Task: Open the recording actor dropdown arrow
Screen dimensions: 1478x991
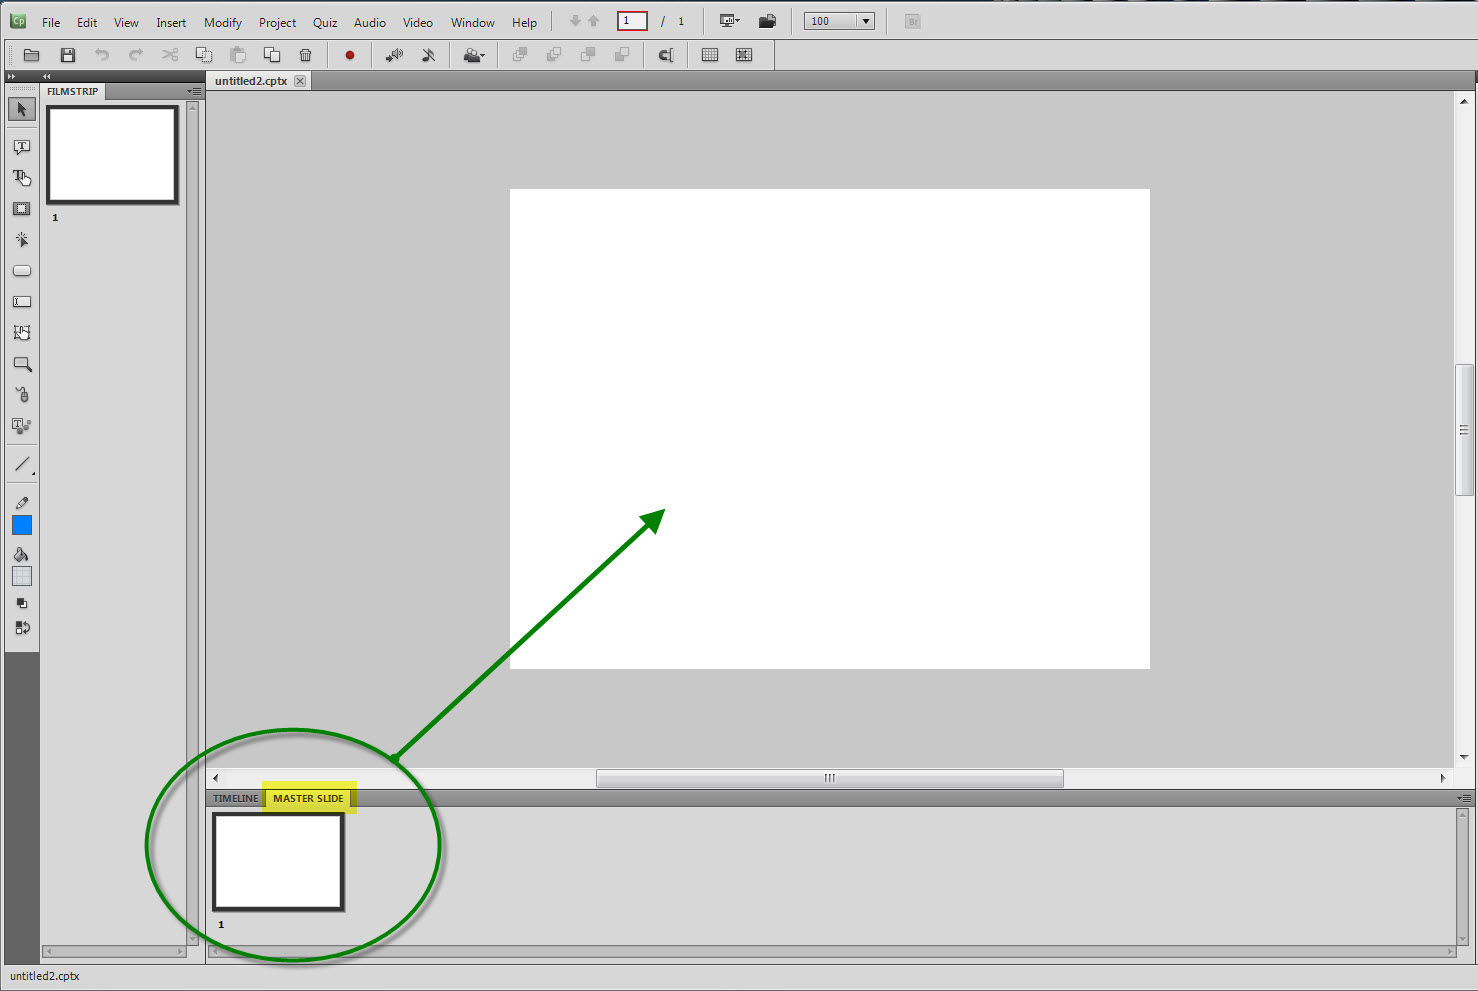Action: point(485,56)
